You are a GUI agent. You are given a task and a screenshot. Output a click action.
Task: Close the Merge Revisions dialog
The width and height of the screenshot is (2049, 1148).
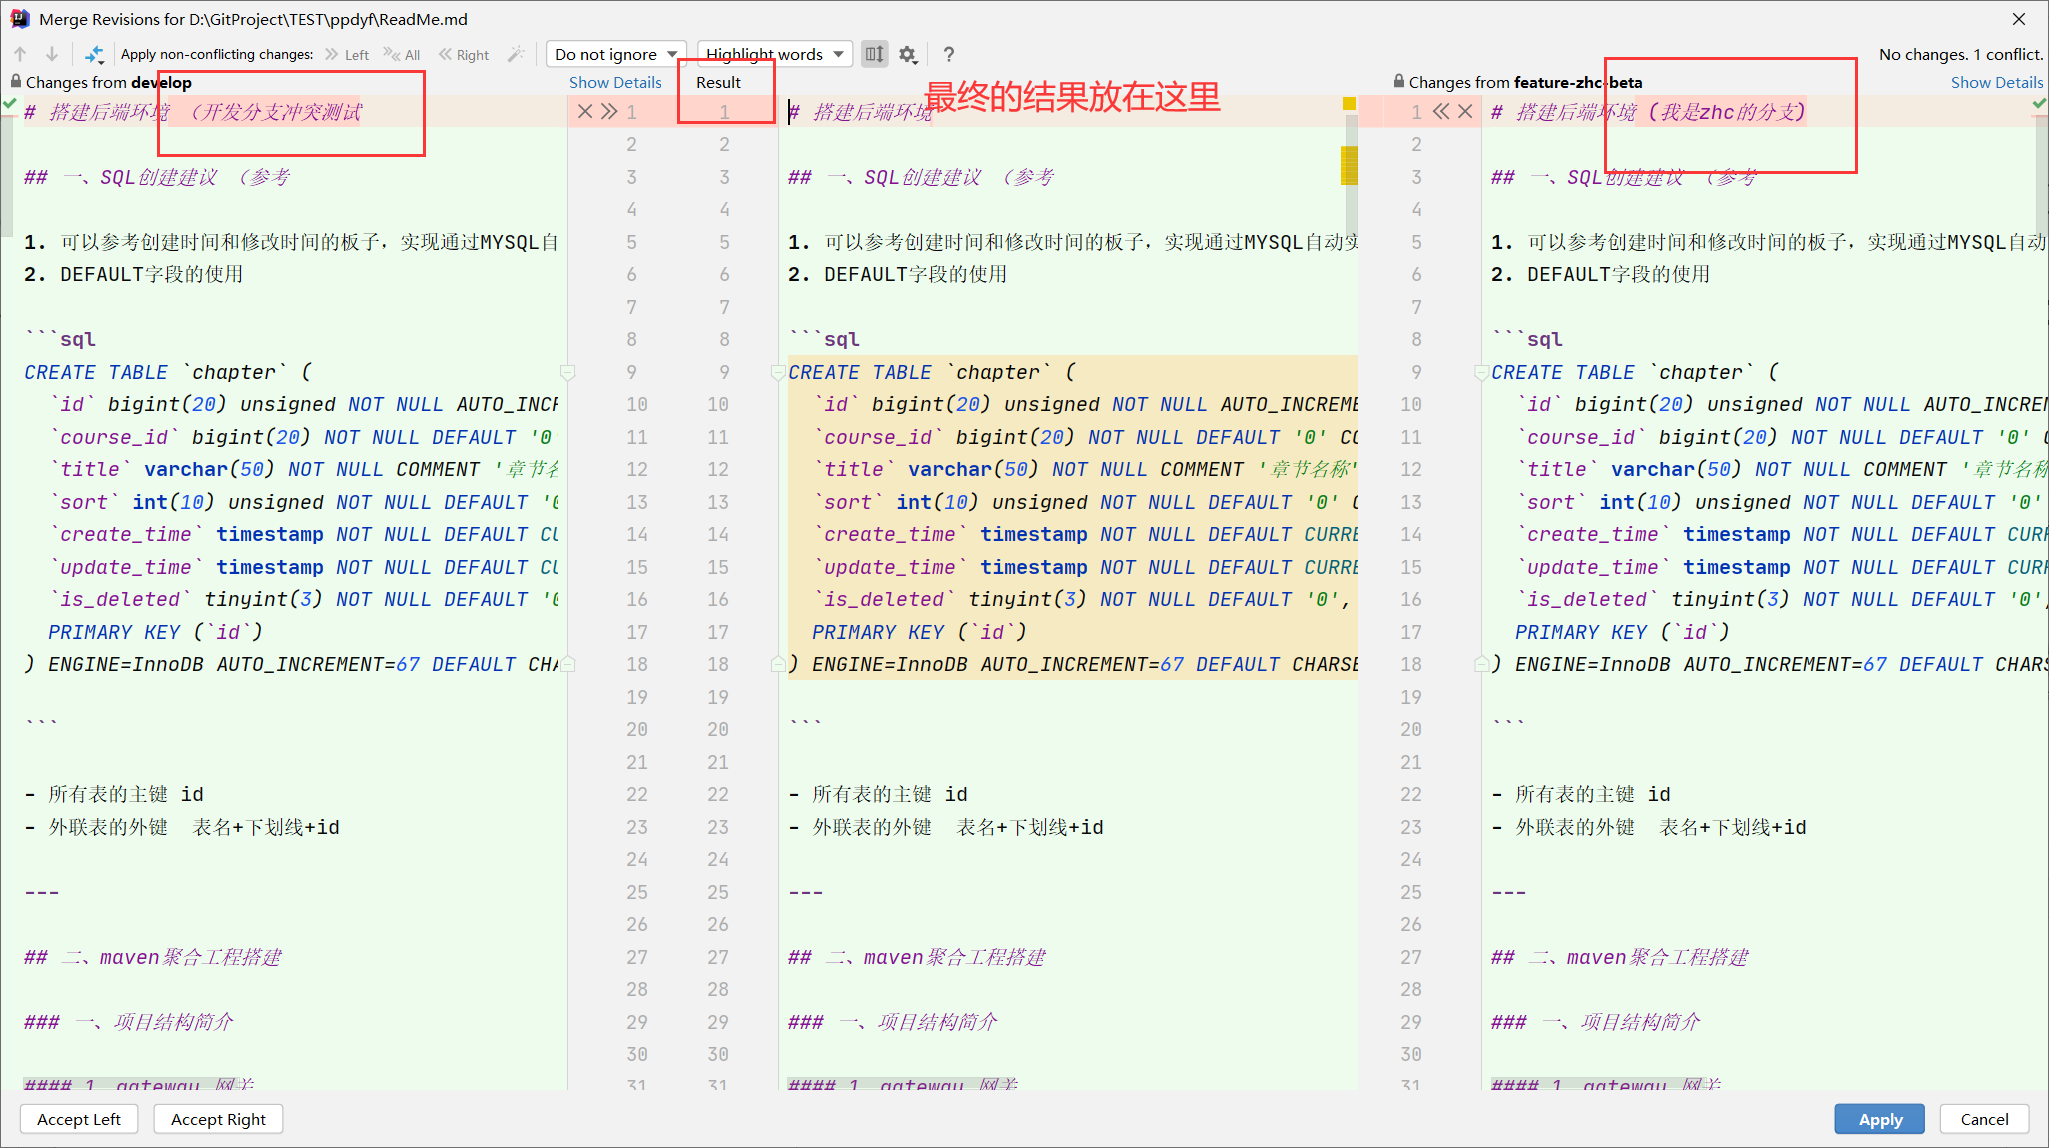click(2019, 19)
